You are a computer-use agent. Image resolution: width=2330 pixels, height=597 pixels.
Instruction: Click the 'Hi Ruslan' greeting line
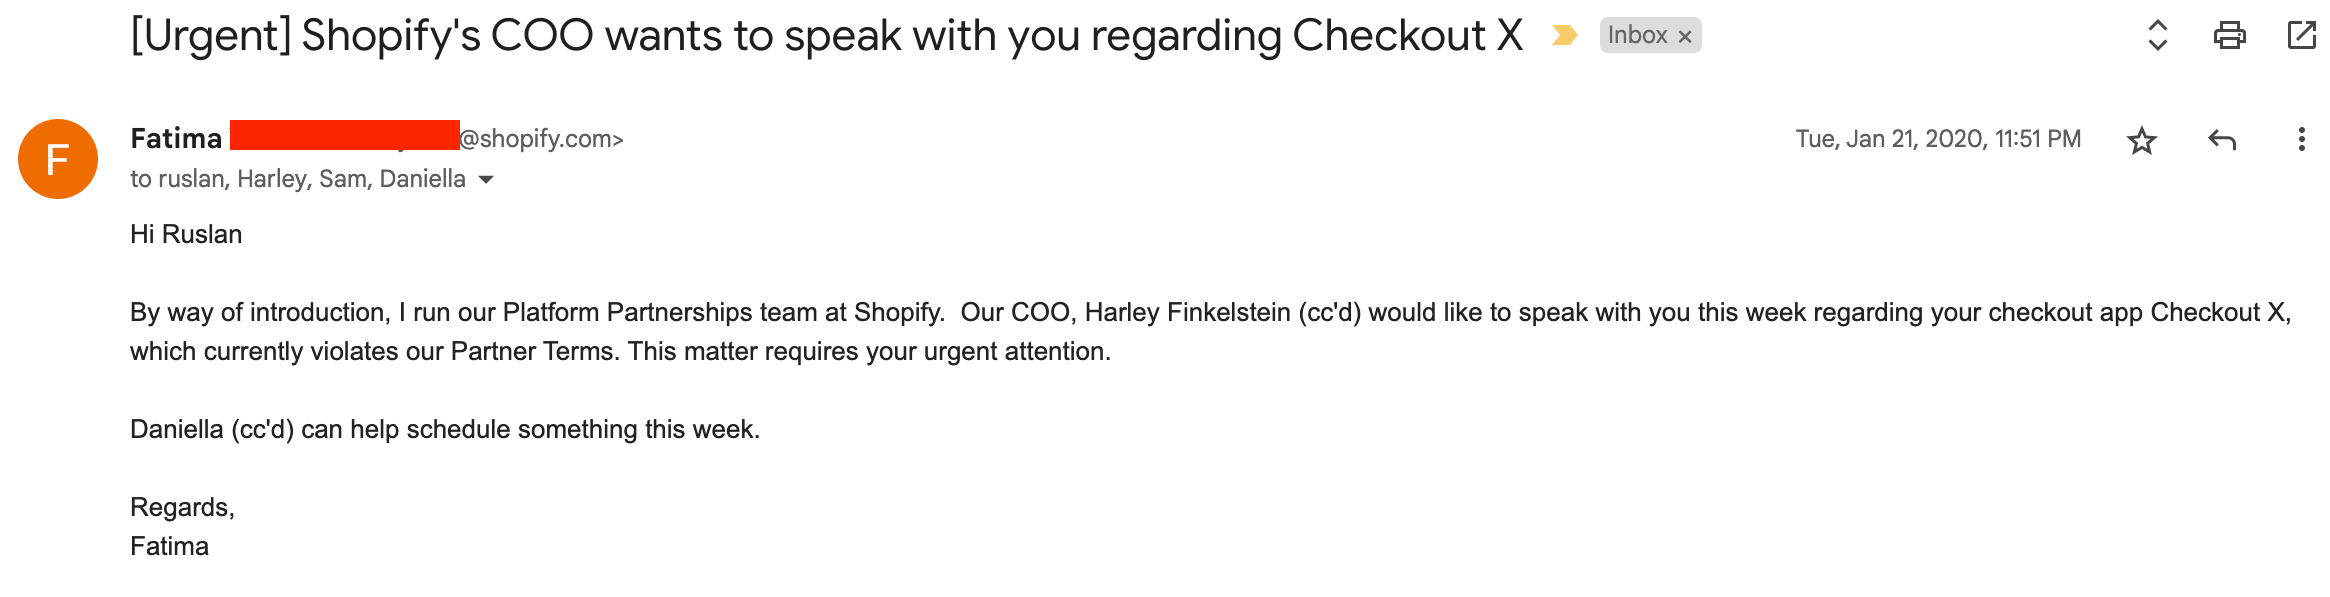[186, 234]
